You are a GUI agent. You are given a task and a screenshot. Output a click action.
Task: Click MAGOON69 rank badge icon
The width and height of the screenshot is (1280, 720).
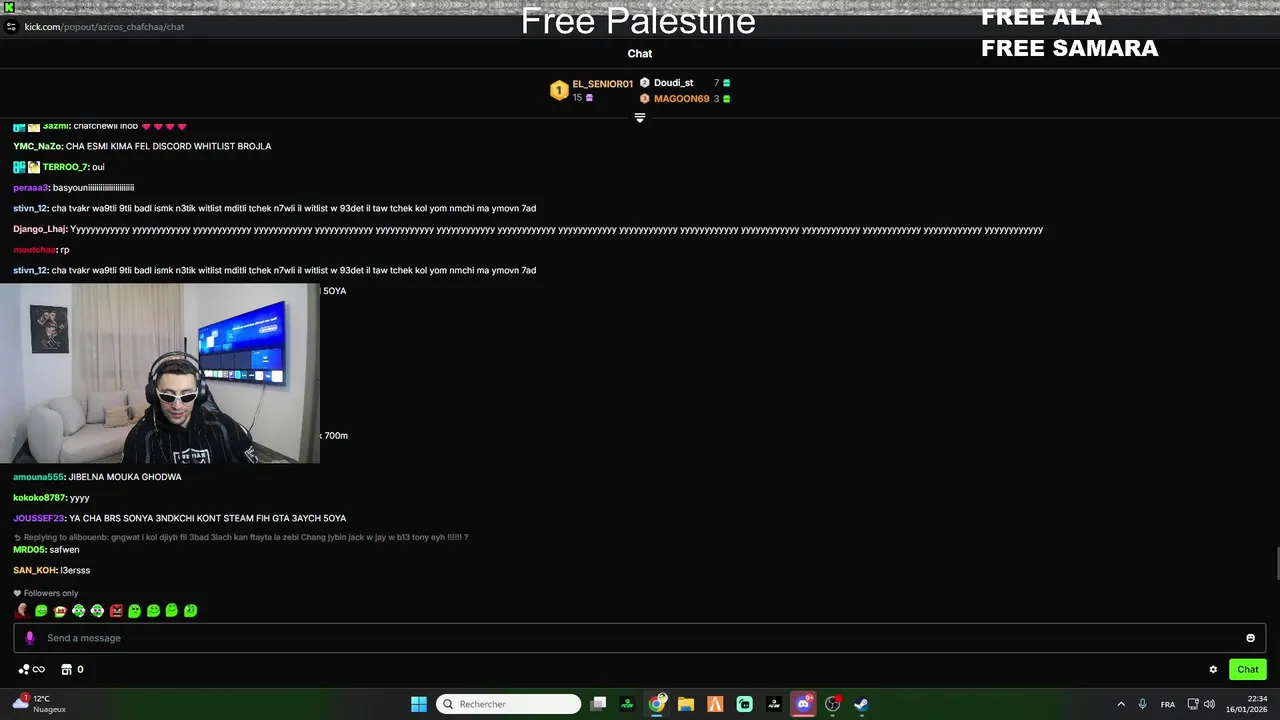click(x=645, y=99)
